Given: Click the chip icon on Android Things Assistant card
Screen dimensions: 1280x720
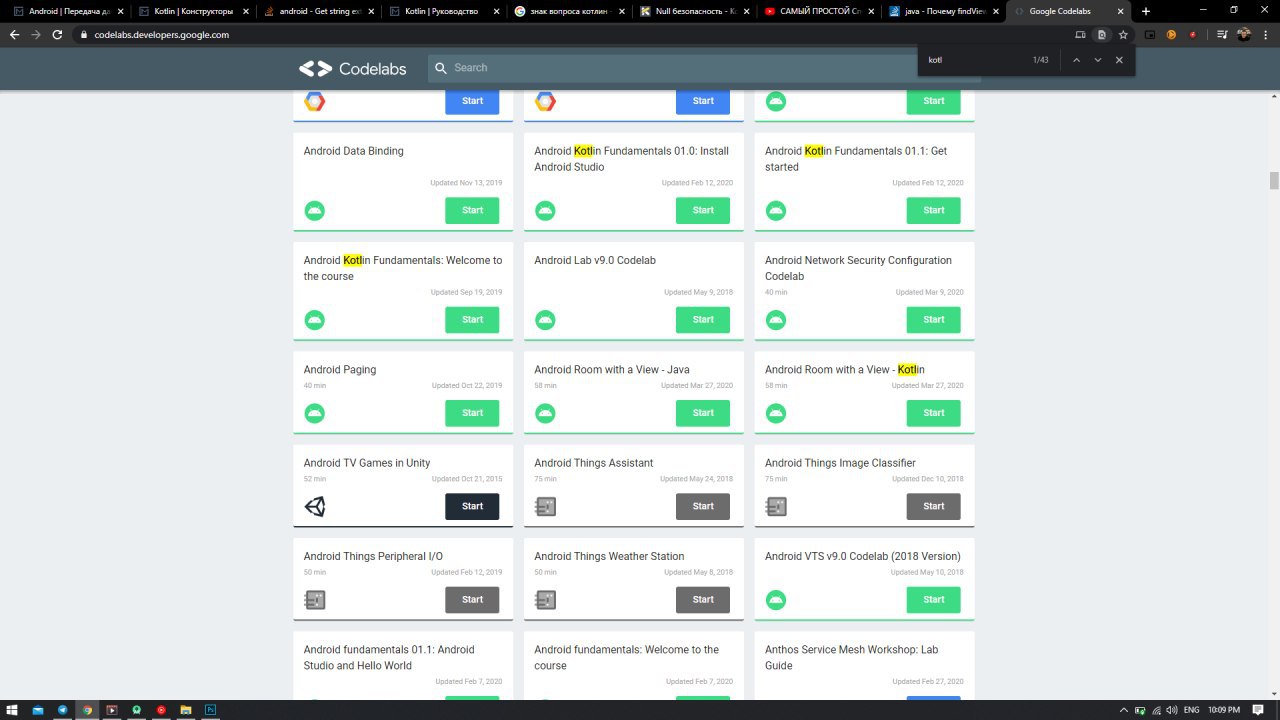Looking at the screenshot, I should click(x=545, y=507).
